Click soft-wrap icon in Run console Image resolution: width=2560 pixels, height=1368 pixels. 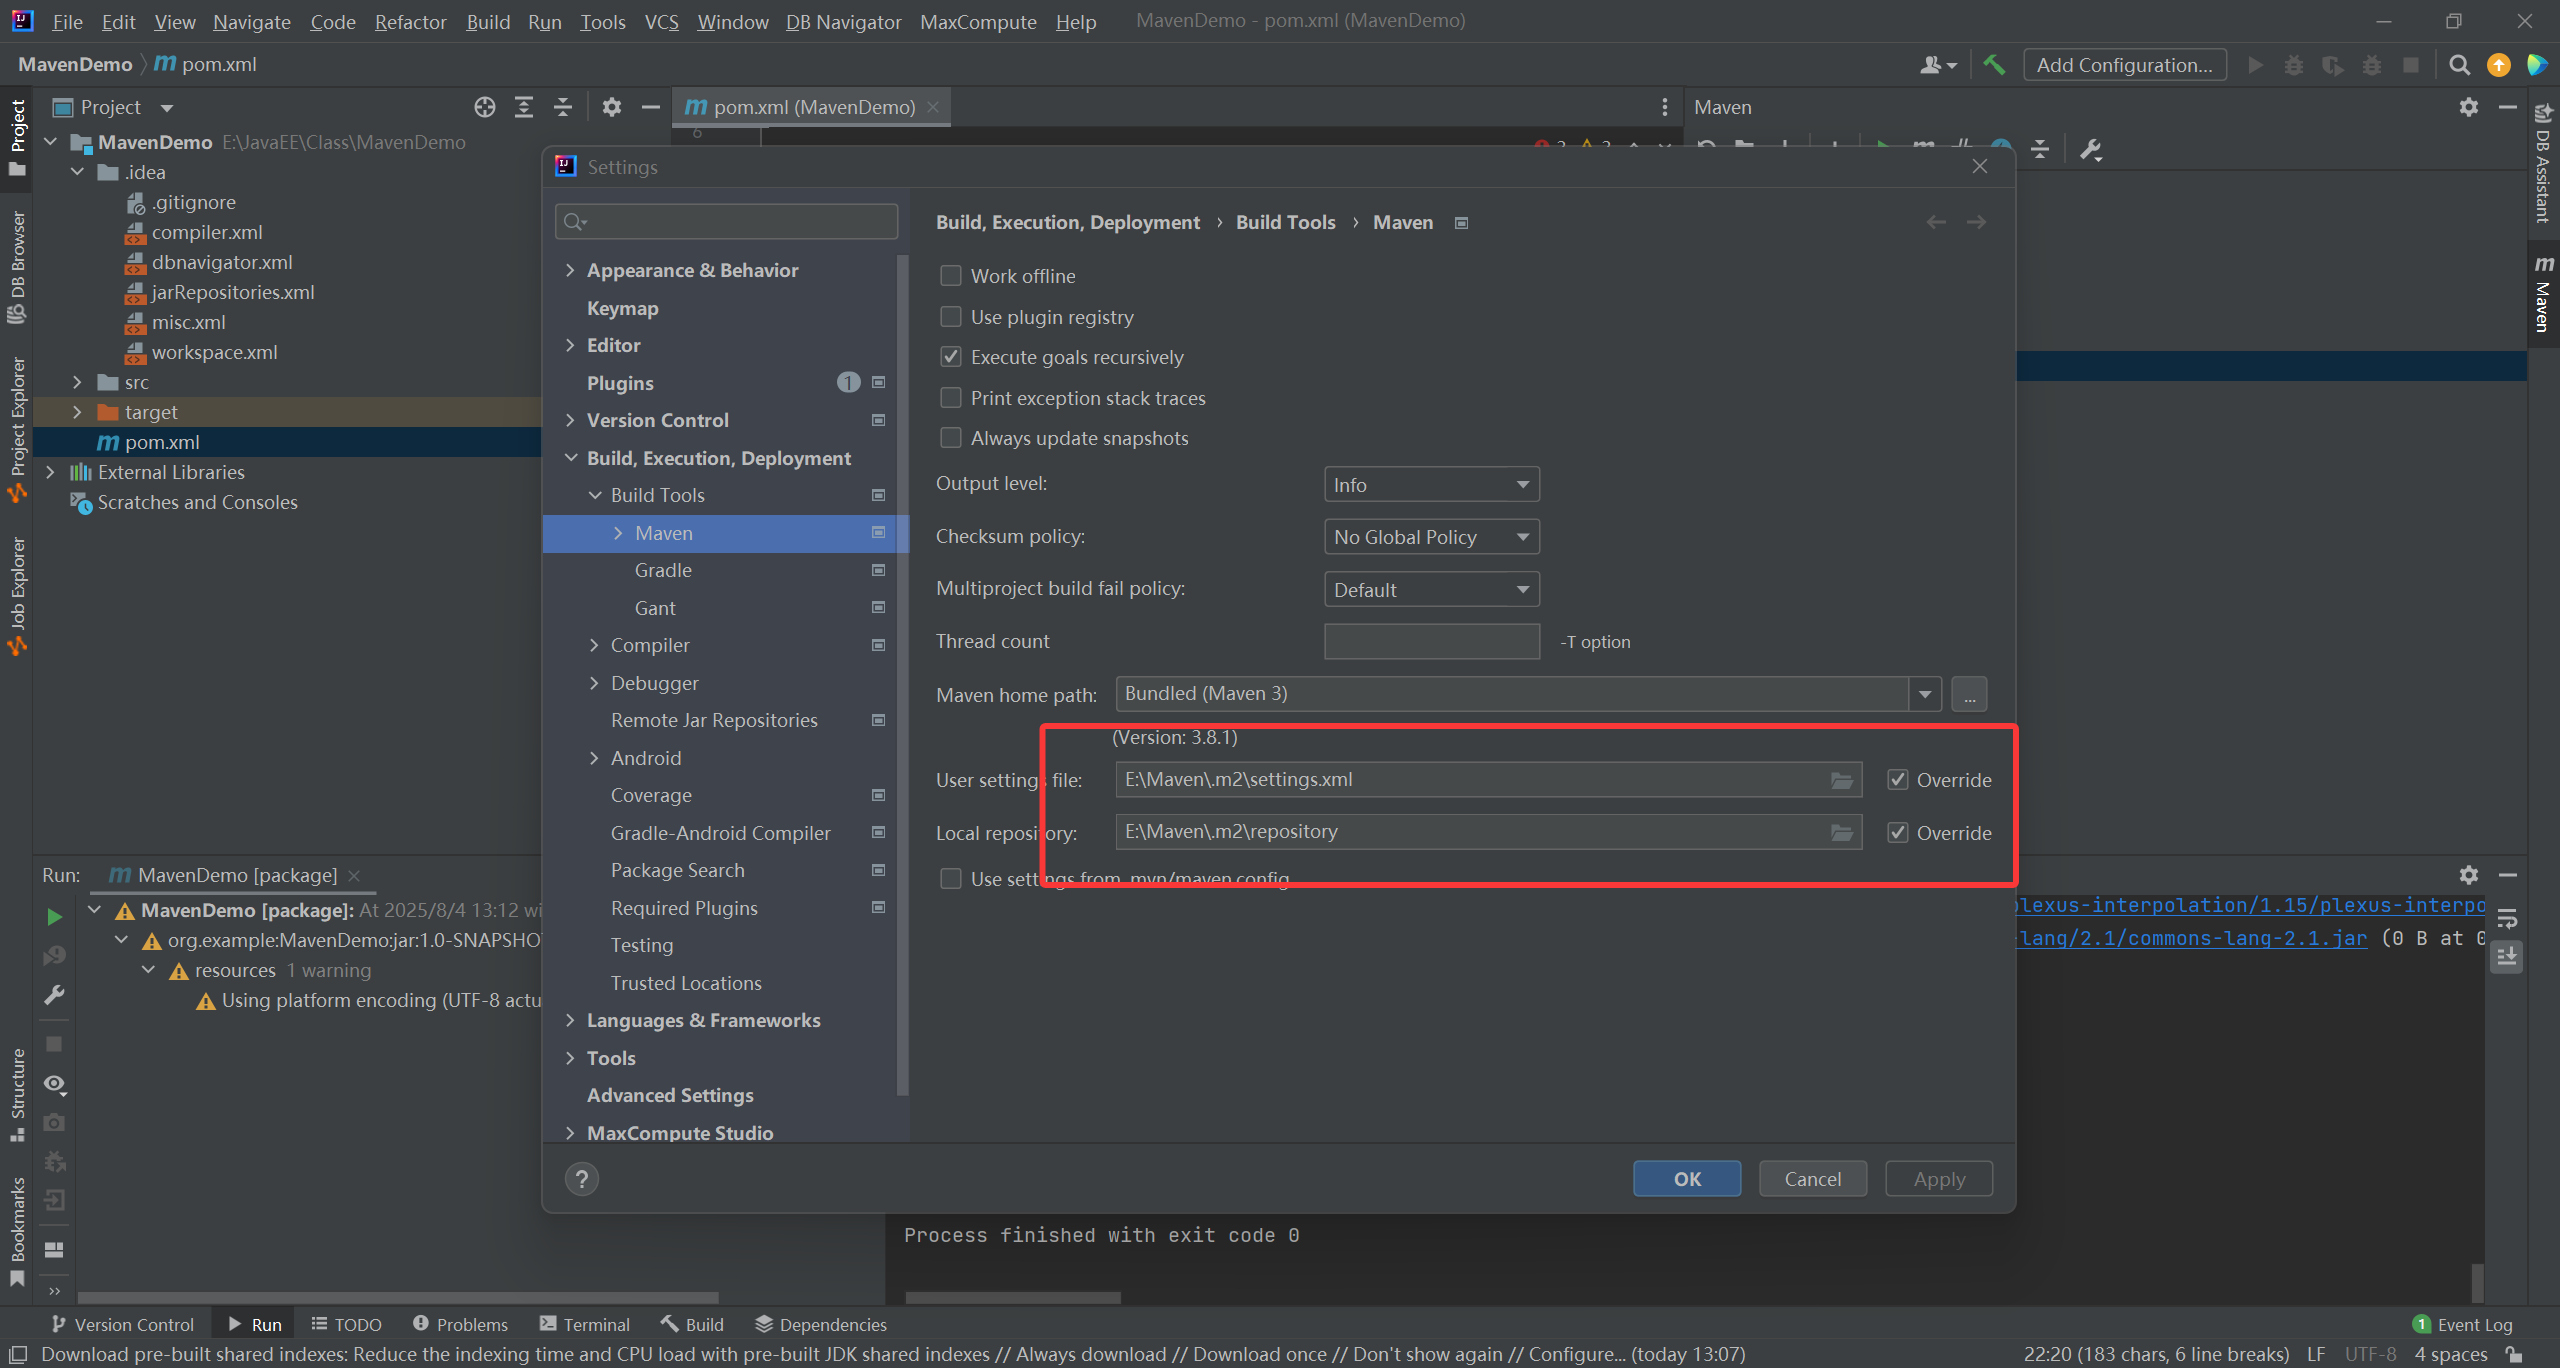pyautogui.click(x=2507, y=918)
